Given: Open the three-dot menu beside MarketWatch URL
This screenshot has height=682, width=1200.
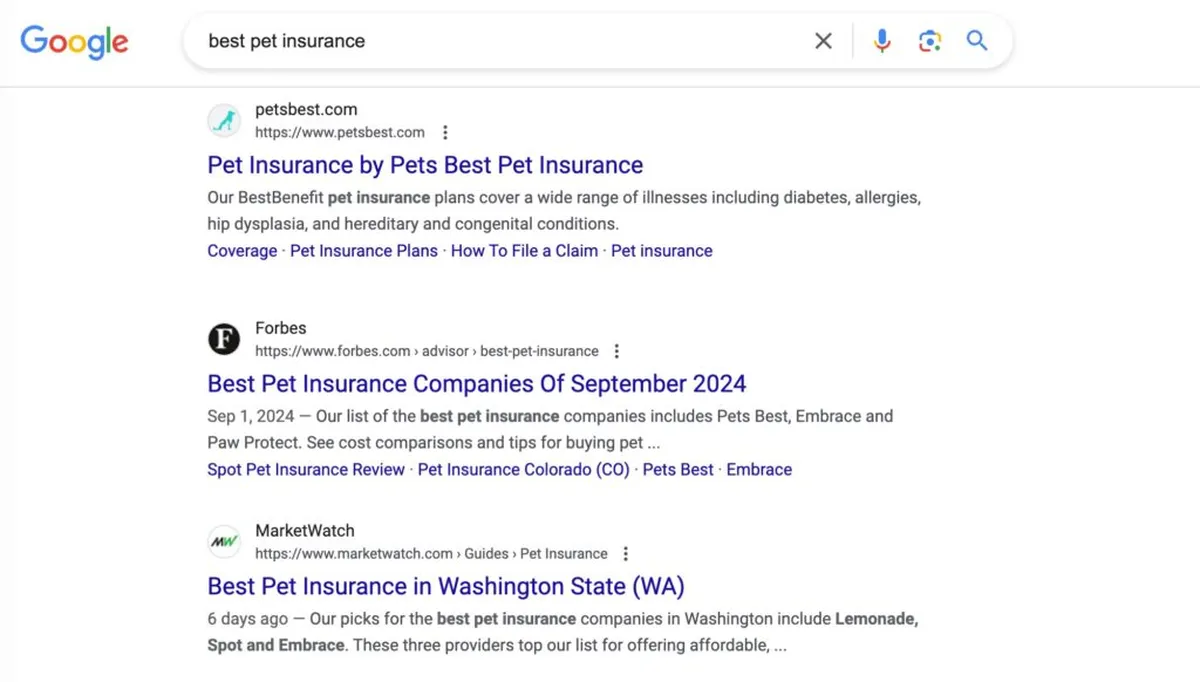Looking at the screenshot, I should click(626, 554).
